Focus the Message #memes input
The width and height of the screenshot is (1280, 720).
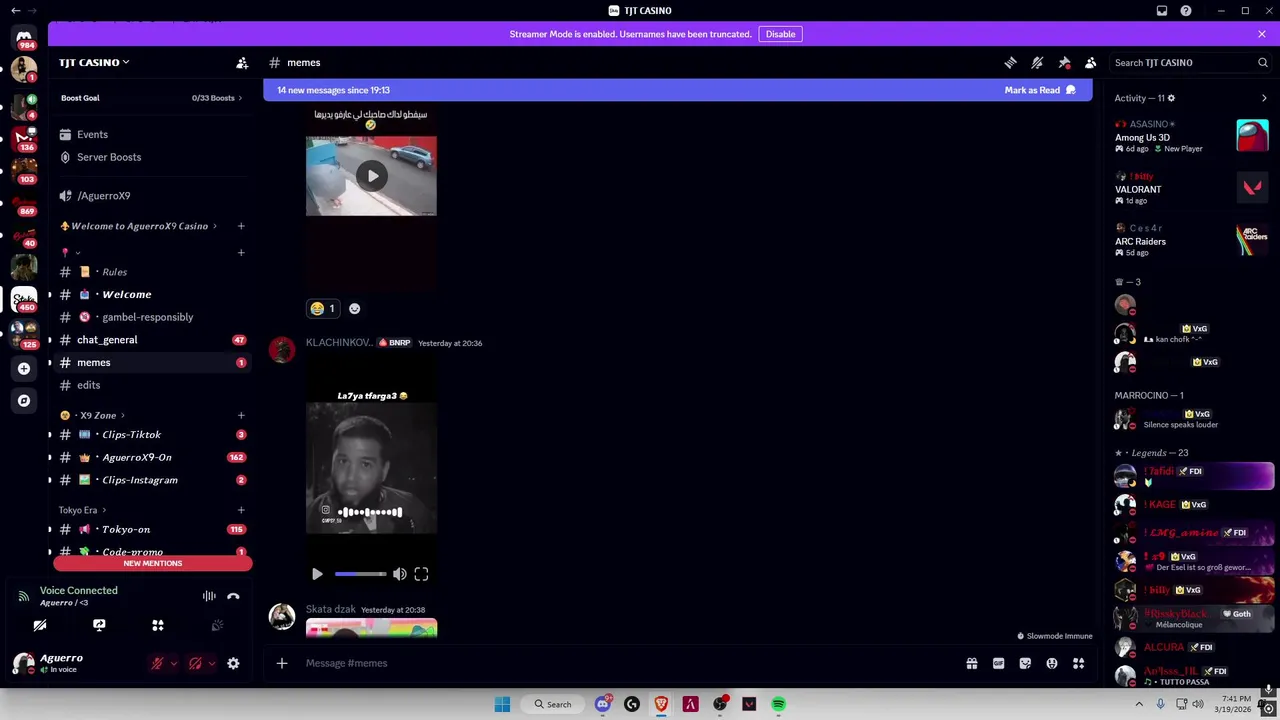click(x=630, y=663)
